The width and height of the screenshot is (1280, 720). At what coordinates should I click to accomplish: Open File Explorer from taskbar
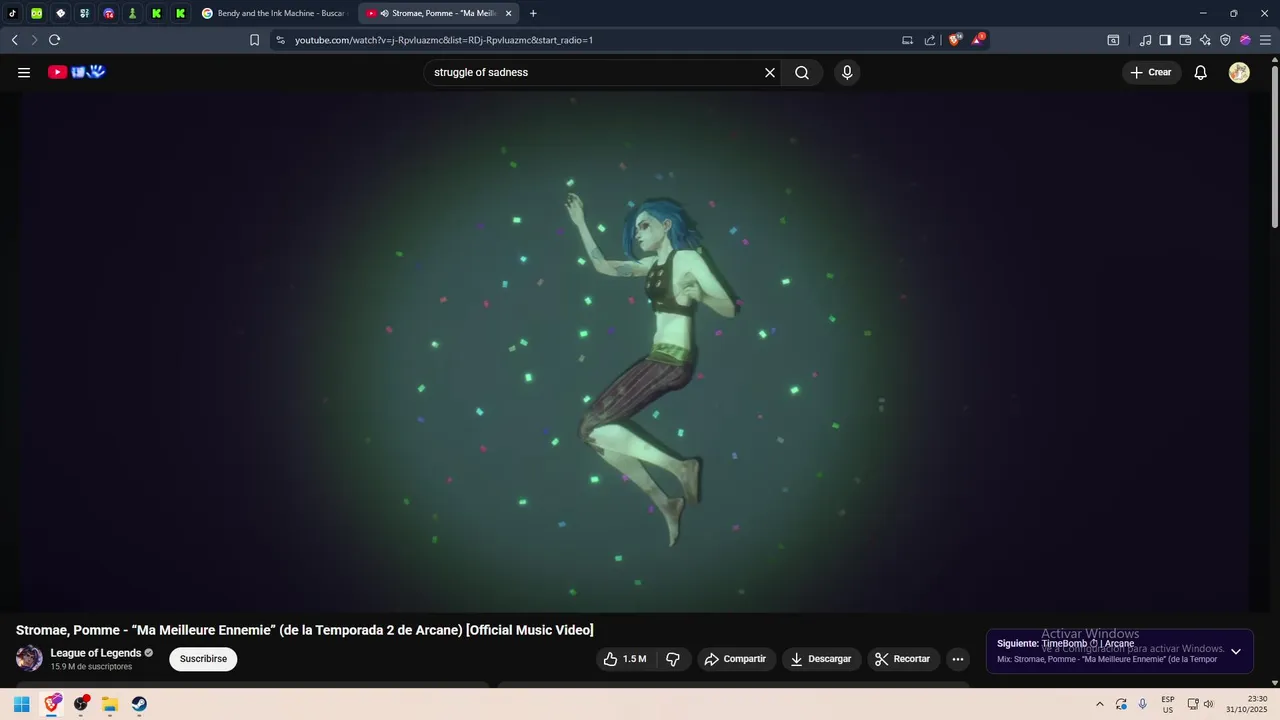point(110,704)
